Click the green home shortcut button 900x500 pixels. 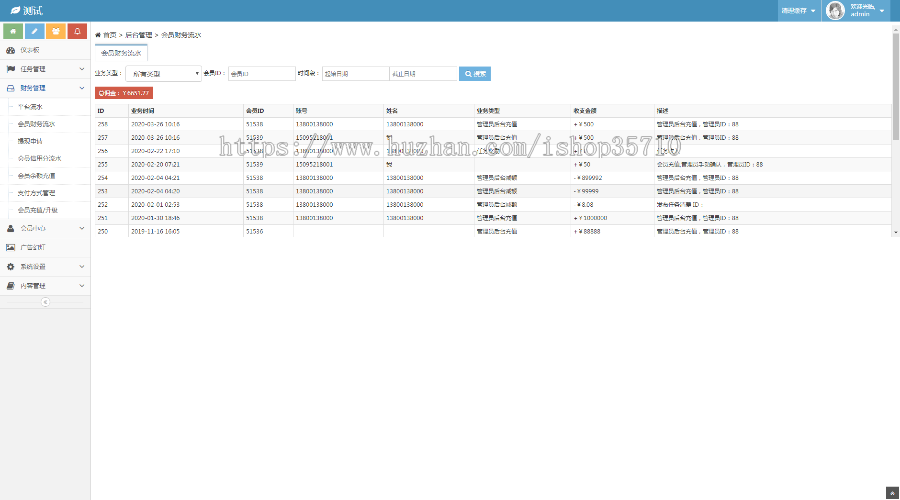[x=12, y=31]
